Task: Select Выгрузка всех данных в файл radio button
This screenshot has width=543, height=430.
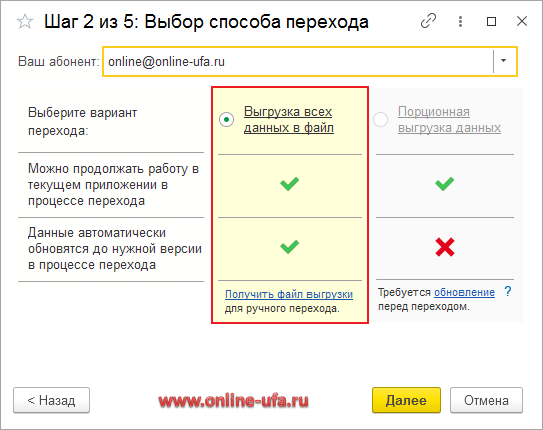Action: pyautogui.click(x=226, y=119)
